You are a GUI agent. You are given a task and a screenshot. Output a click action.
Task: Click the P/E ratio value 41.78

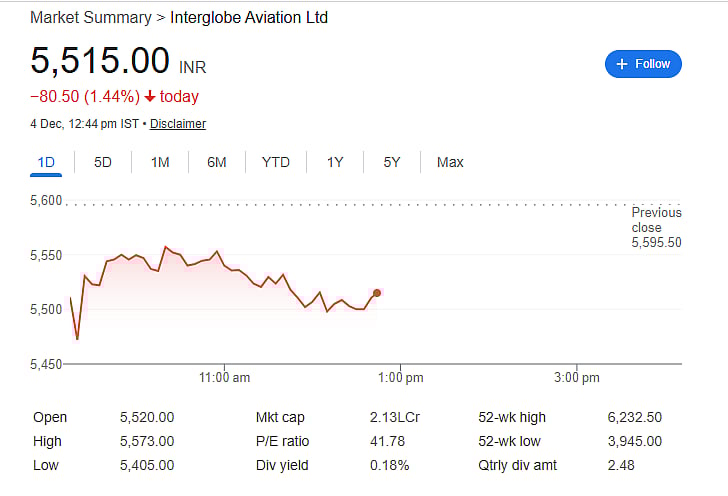click(x=387, y=441)
